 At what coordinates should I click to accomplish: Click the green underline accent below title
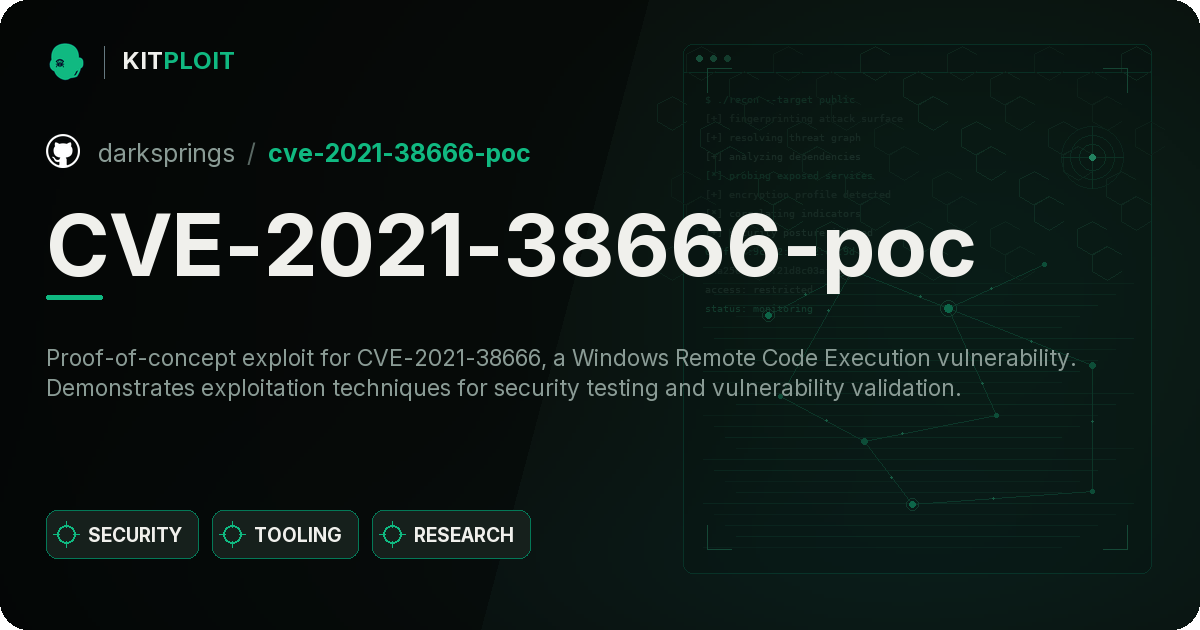[75, 297]
